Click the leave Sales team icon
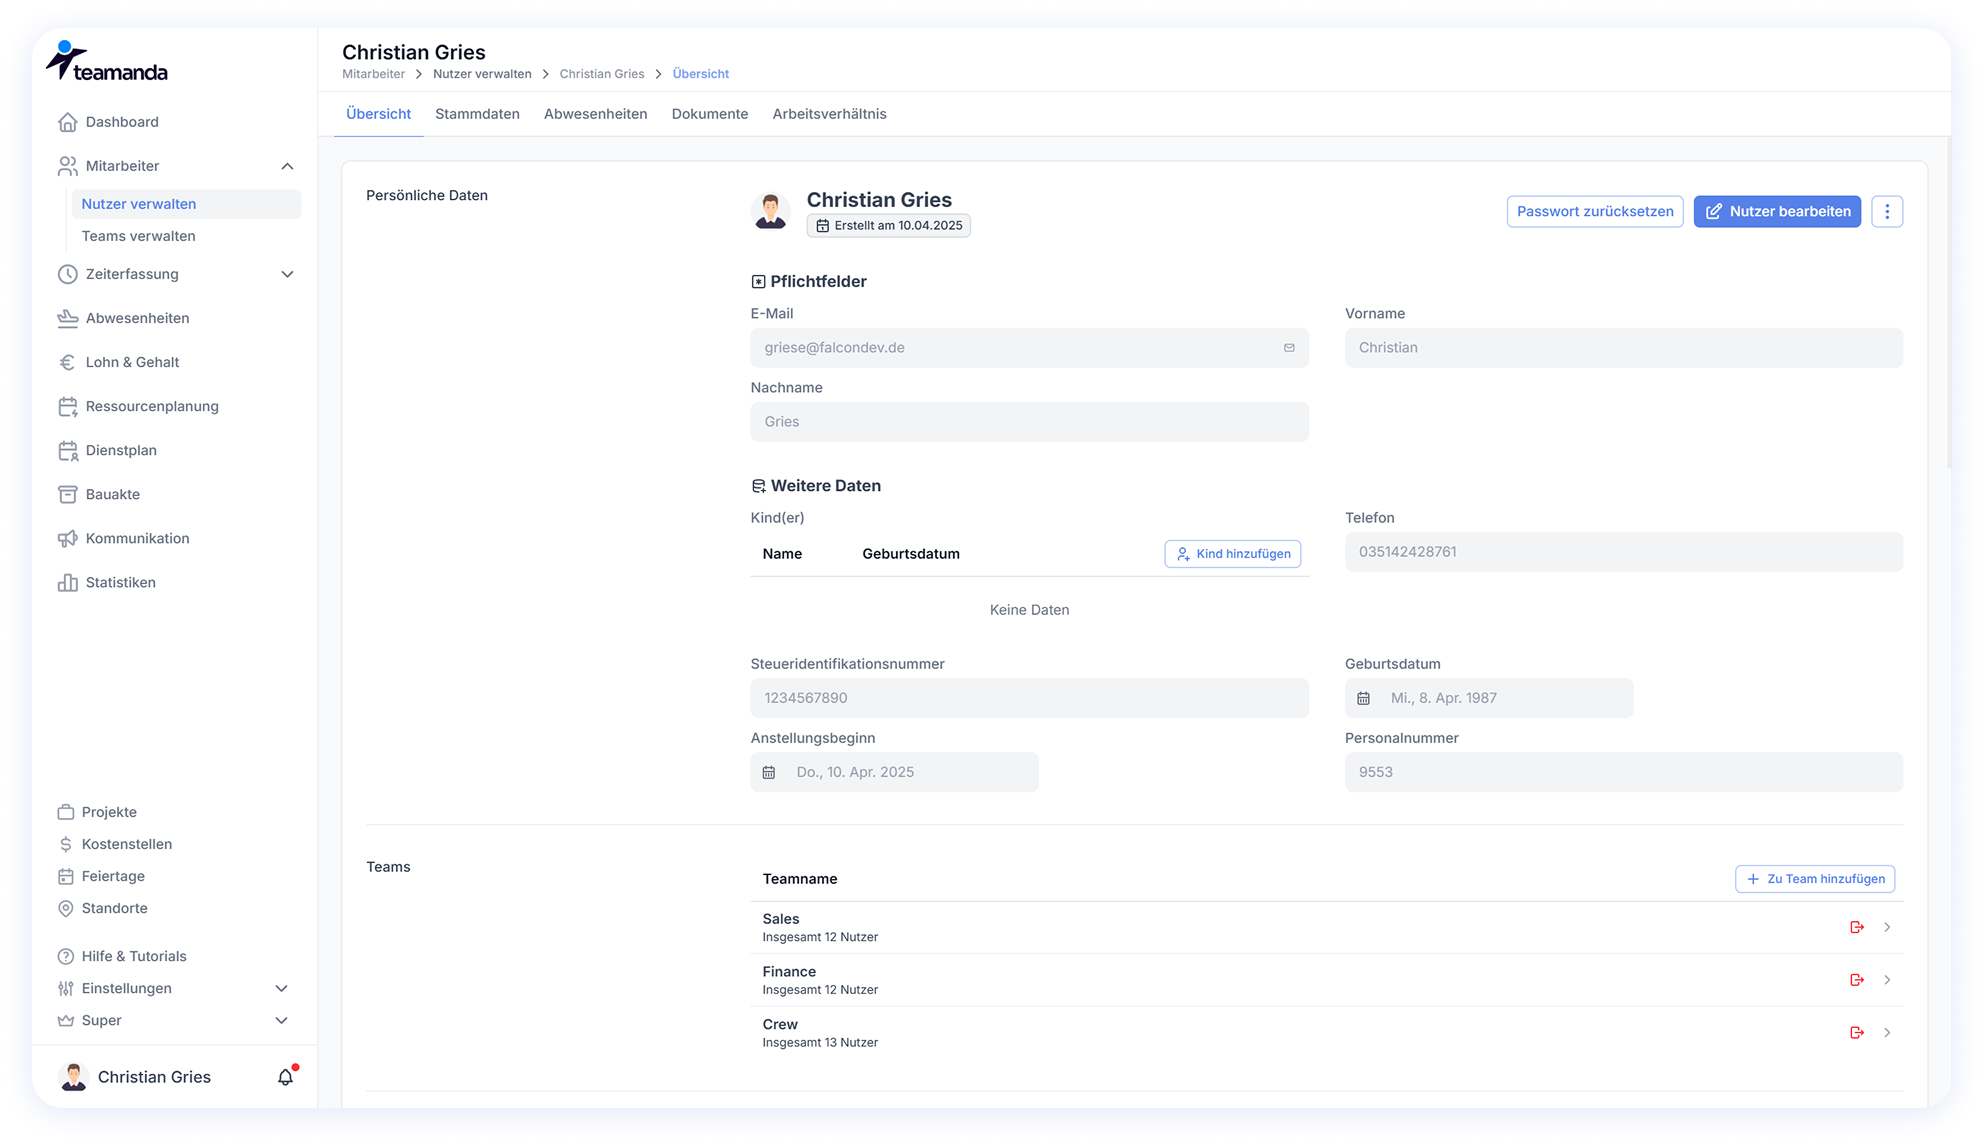This screenshot has width=1984, height=1144. point(1857,927)
